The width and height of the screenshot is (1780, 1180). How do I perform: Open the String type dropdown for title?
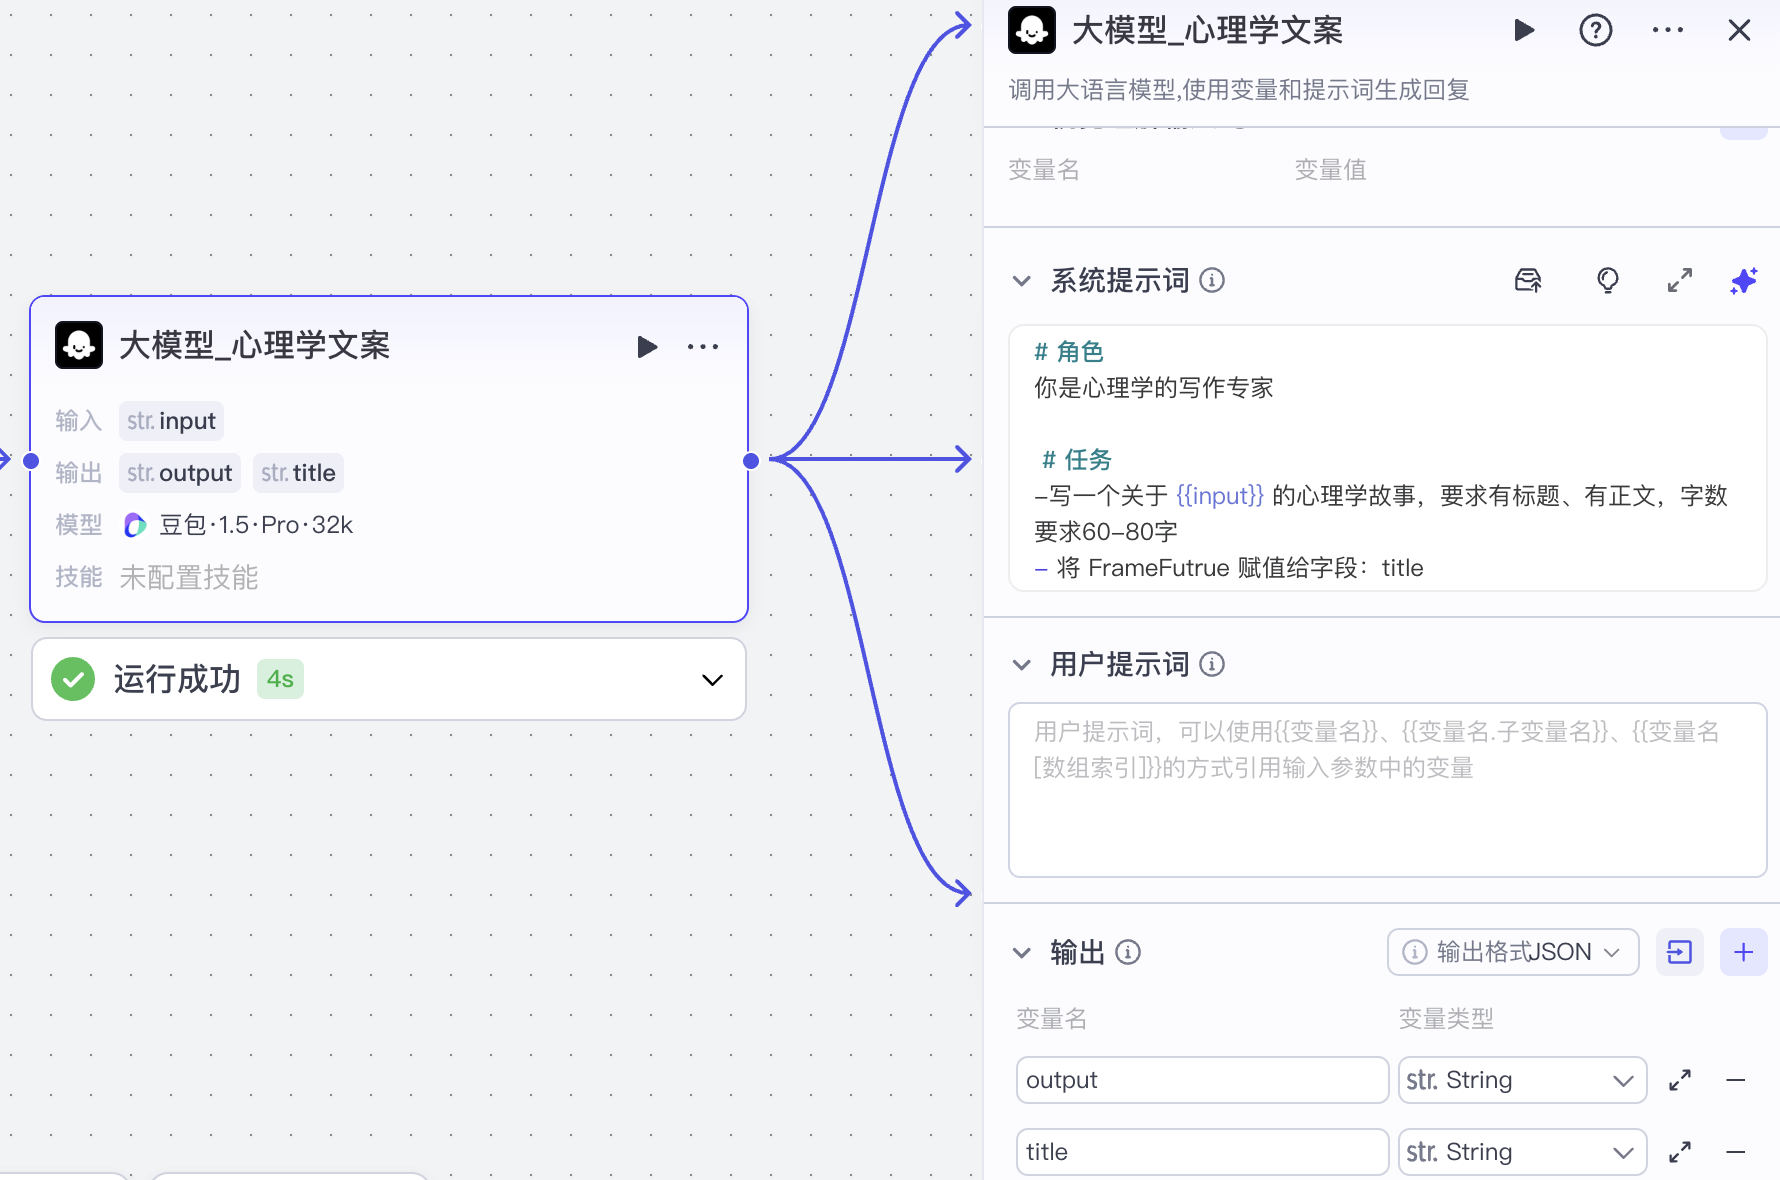pyautogui.click(x=1521, y=1152)
